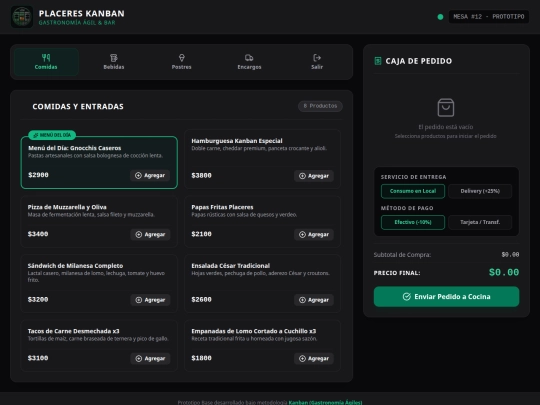Click the $3800 price of Hamburguesa
This screenshot has height=405, width=540.
click(201, 175)
